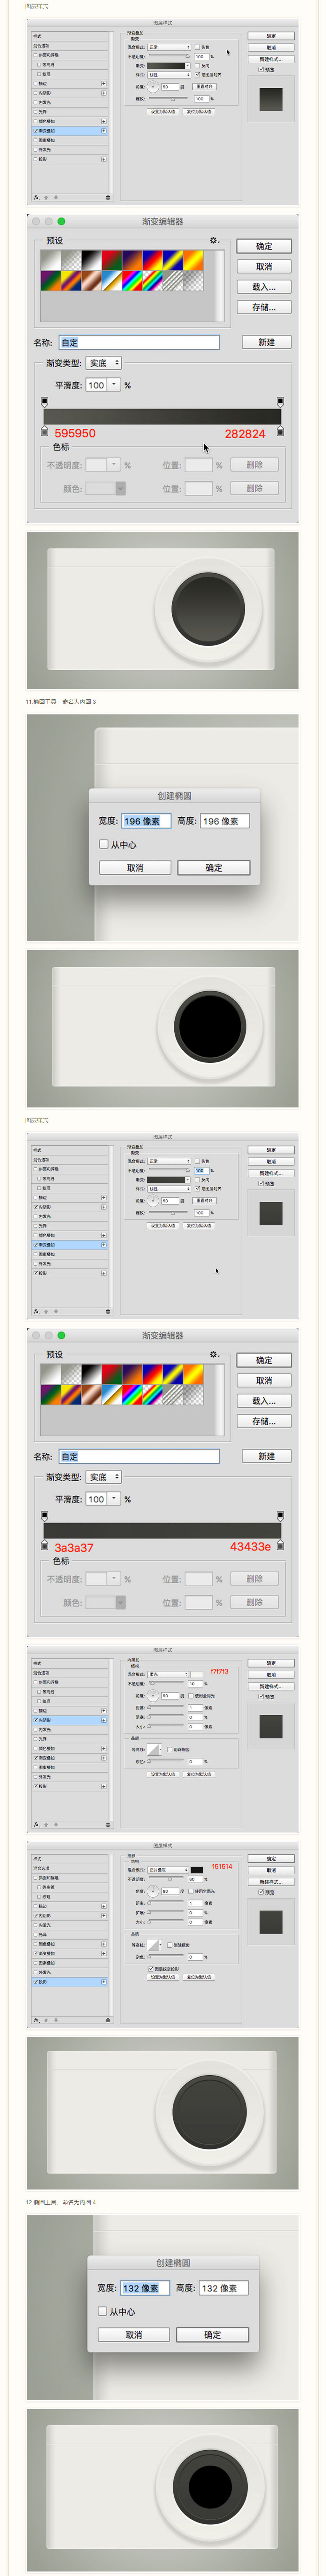Open 平滑度 arrow in 3a3a37 gradient editor
The height and width of the screenshot is (2576, 326).
tap(115, 1499)
